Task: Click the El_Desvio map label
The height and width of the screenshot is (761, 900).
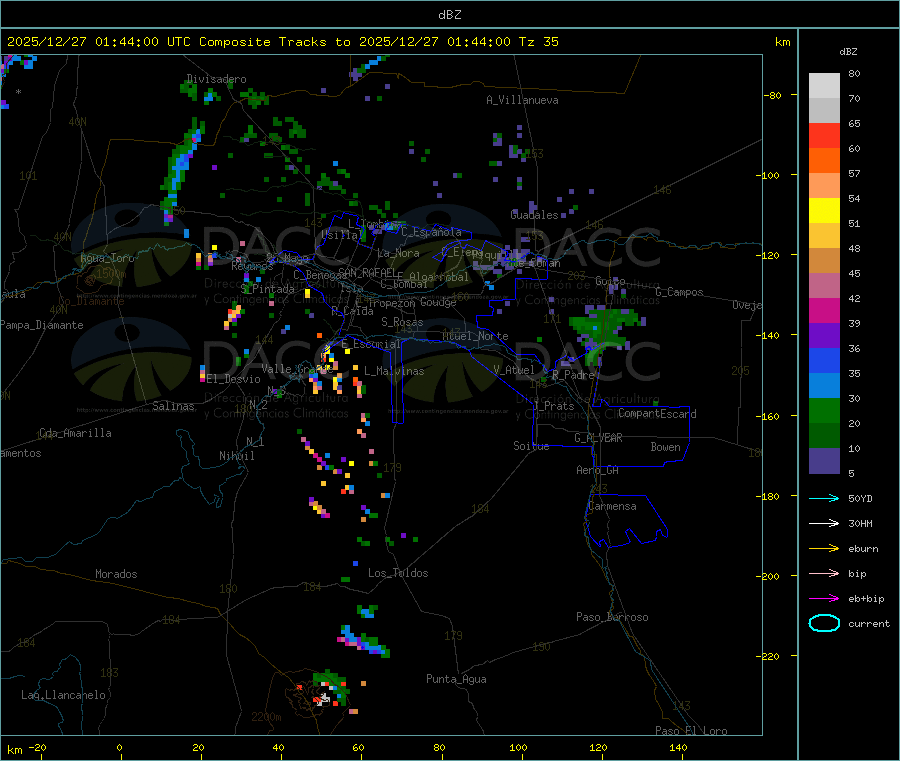Action: (234, 379)
